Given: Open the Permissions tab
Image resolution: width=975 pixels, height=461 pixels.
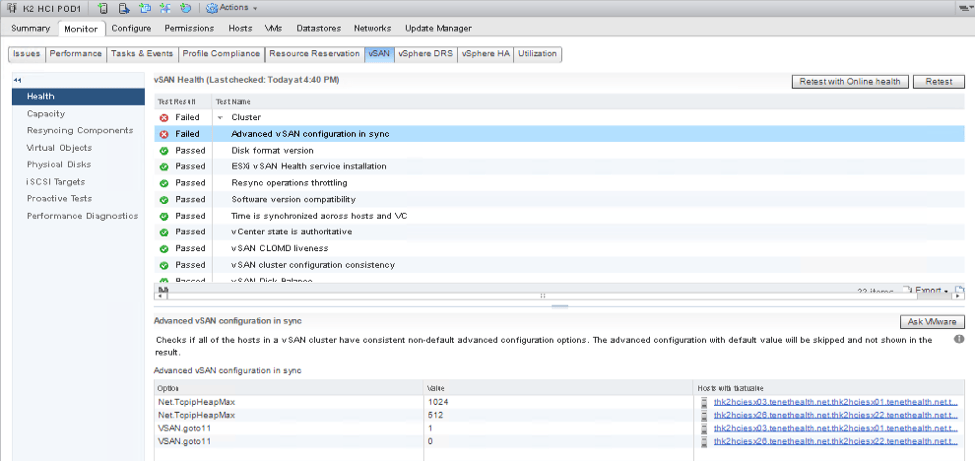Looking at the screenshot, I should 189,29.
